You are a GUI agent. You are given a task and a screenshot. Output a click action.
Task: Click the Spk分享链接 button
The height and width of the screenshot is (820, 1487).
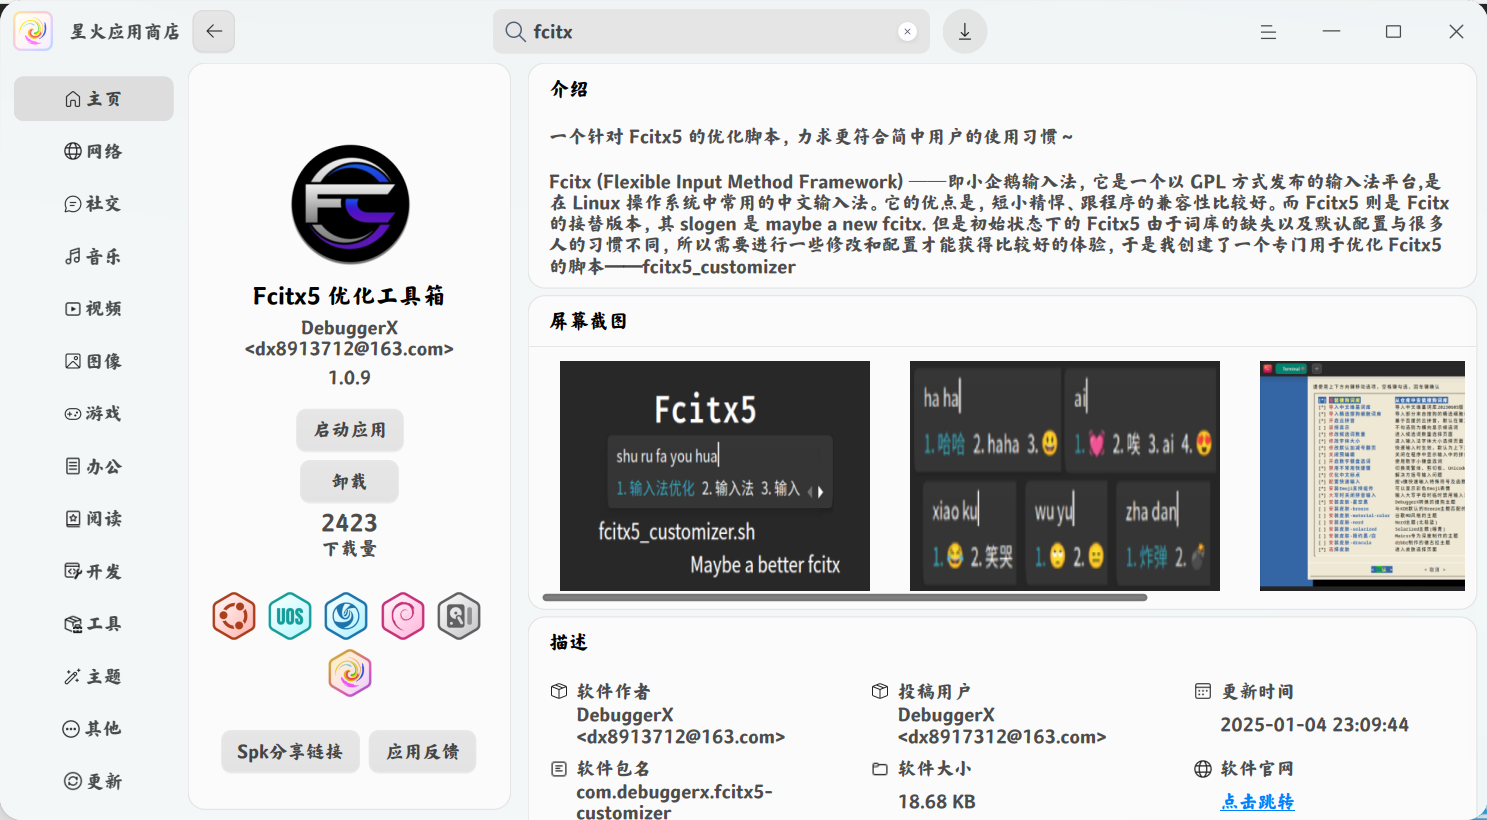point(290,752)
